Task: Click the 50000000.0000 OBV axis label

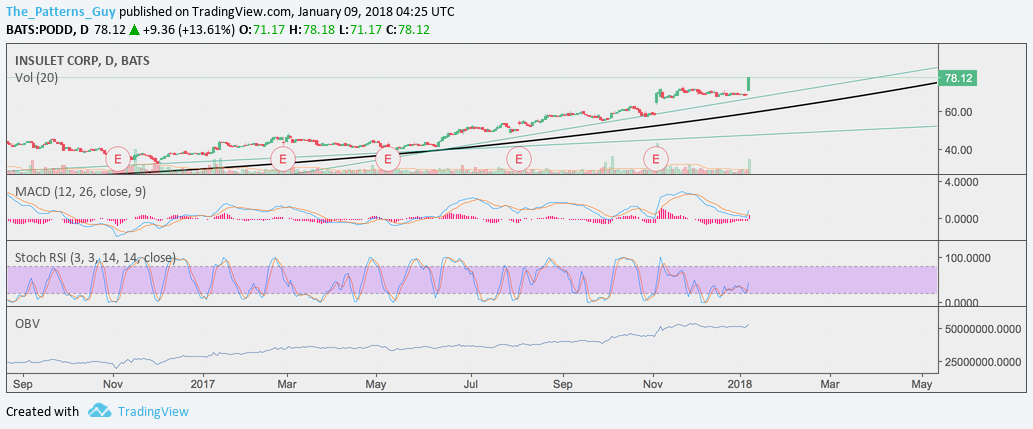Action: click(x=984, y=328)
